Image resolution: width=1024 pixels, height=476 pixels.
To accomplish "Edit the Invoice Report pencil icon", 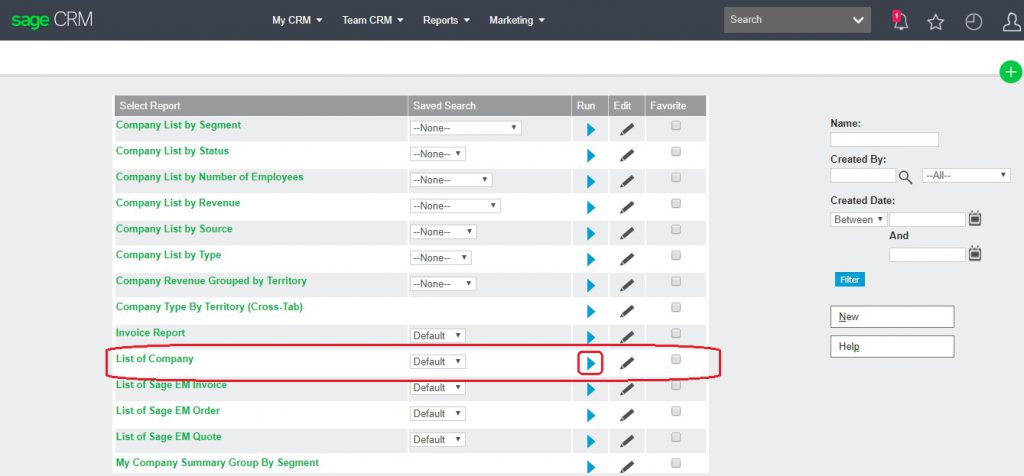I will click(626, 337).
